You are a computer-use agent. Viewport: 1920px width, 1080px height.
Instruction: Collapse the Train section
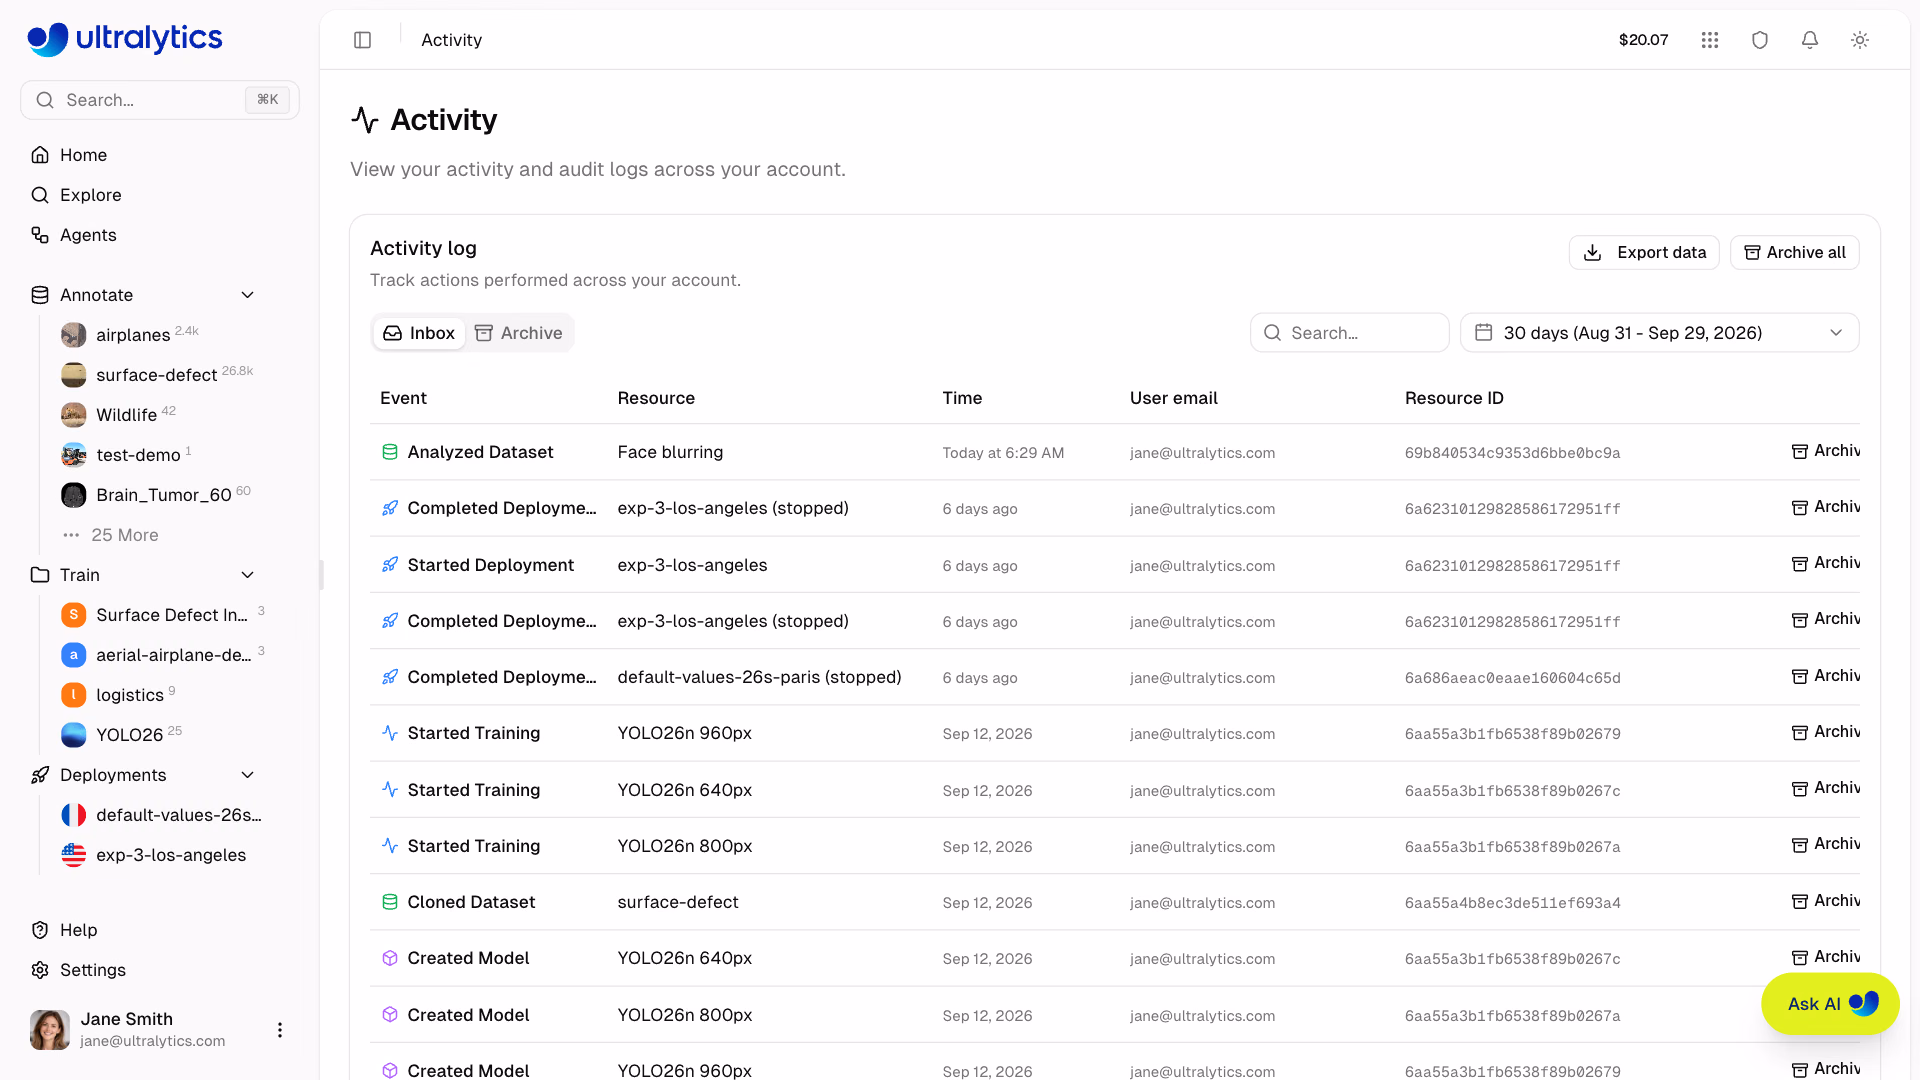click(x=248, y=575)
